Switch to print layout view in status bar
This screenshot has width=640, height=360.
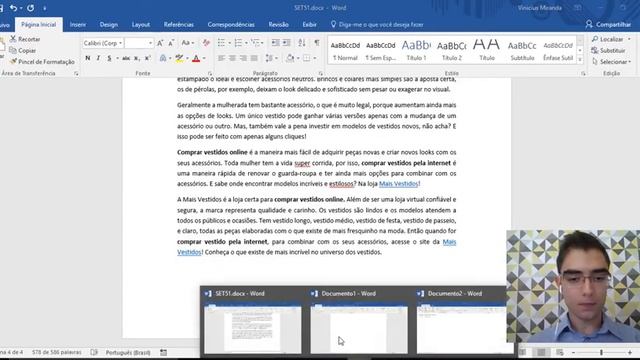click(541, 352)
